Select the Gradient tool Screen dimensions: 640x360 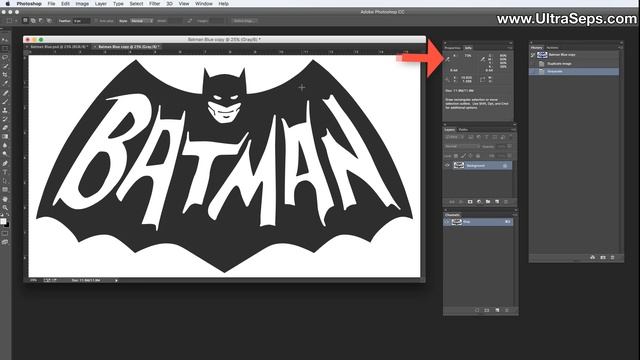[5, 136]
